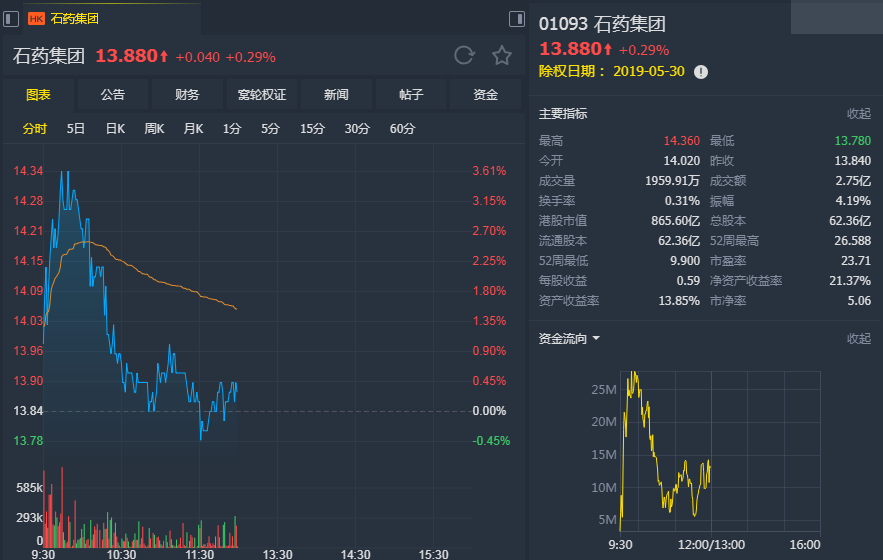Select the 分时 chart period
Image resolution: width=883 pixels, height=560 pixels.
[x=34, y=129]
